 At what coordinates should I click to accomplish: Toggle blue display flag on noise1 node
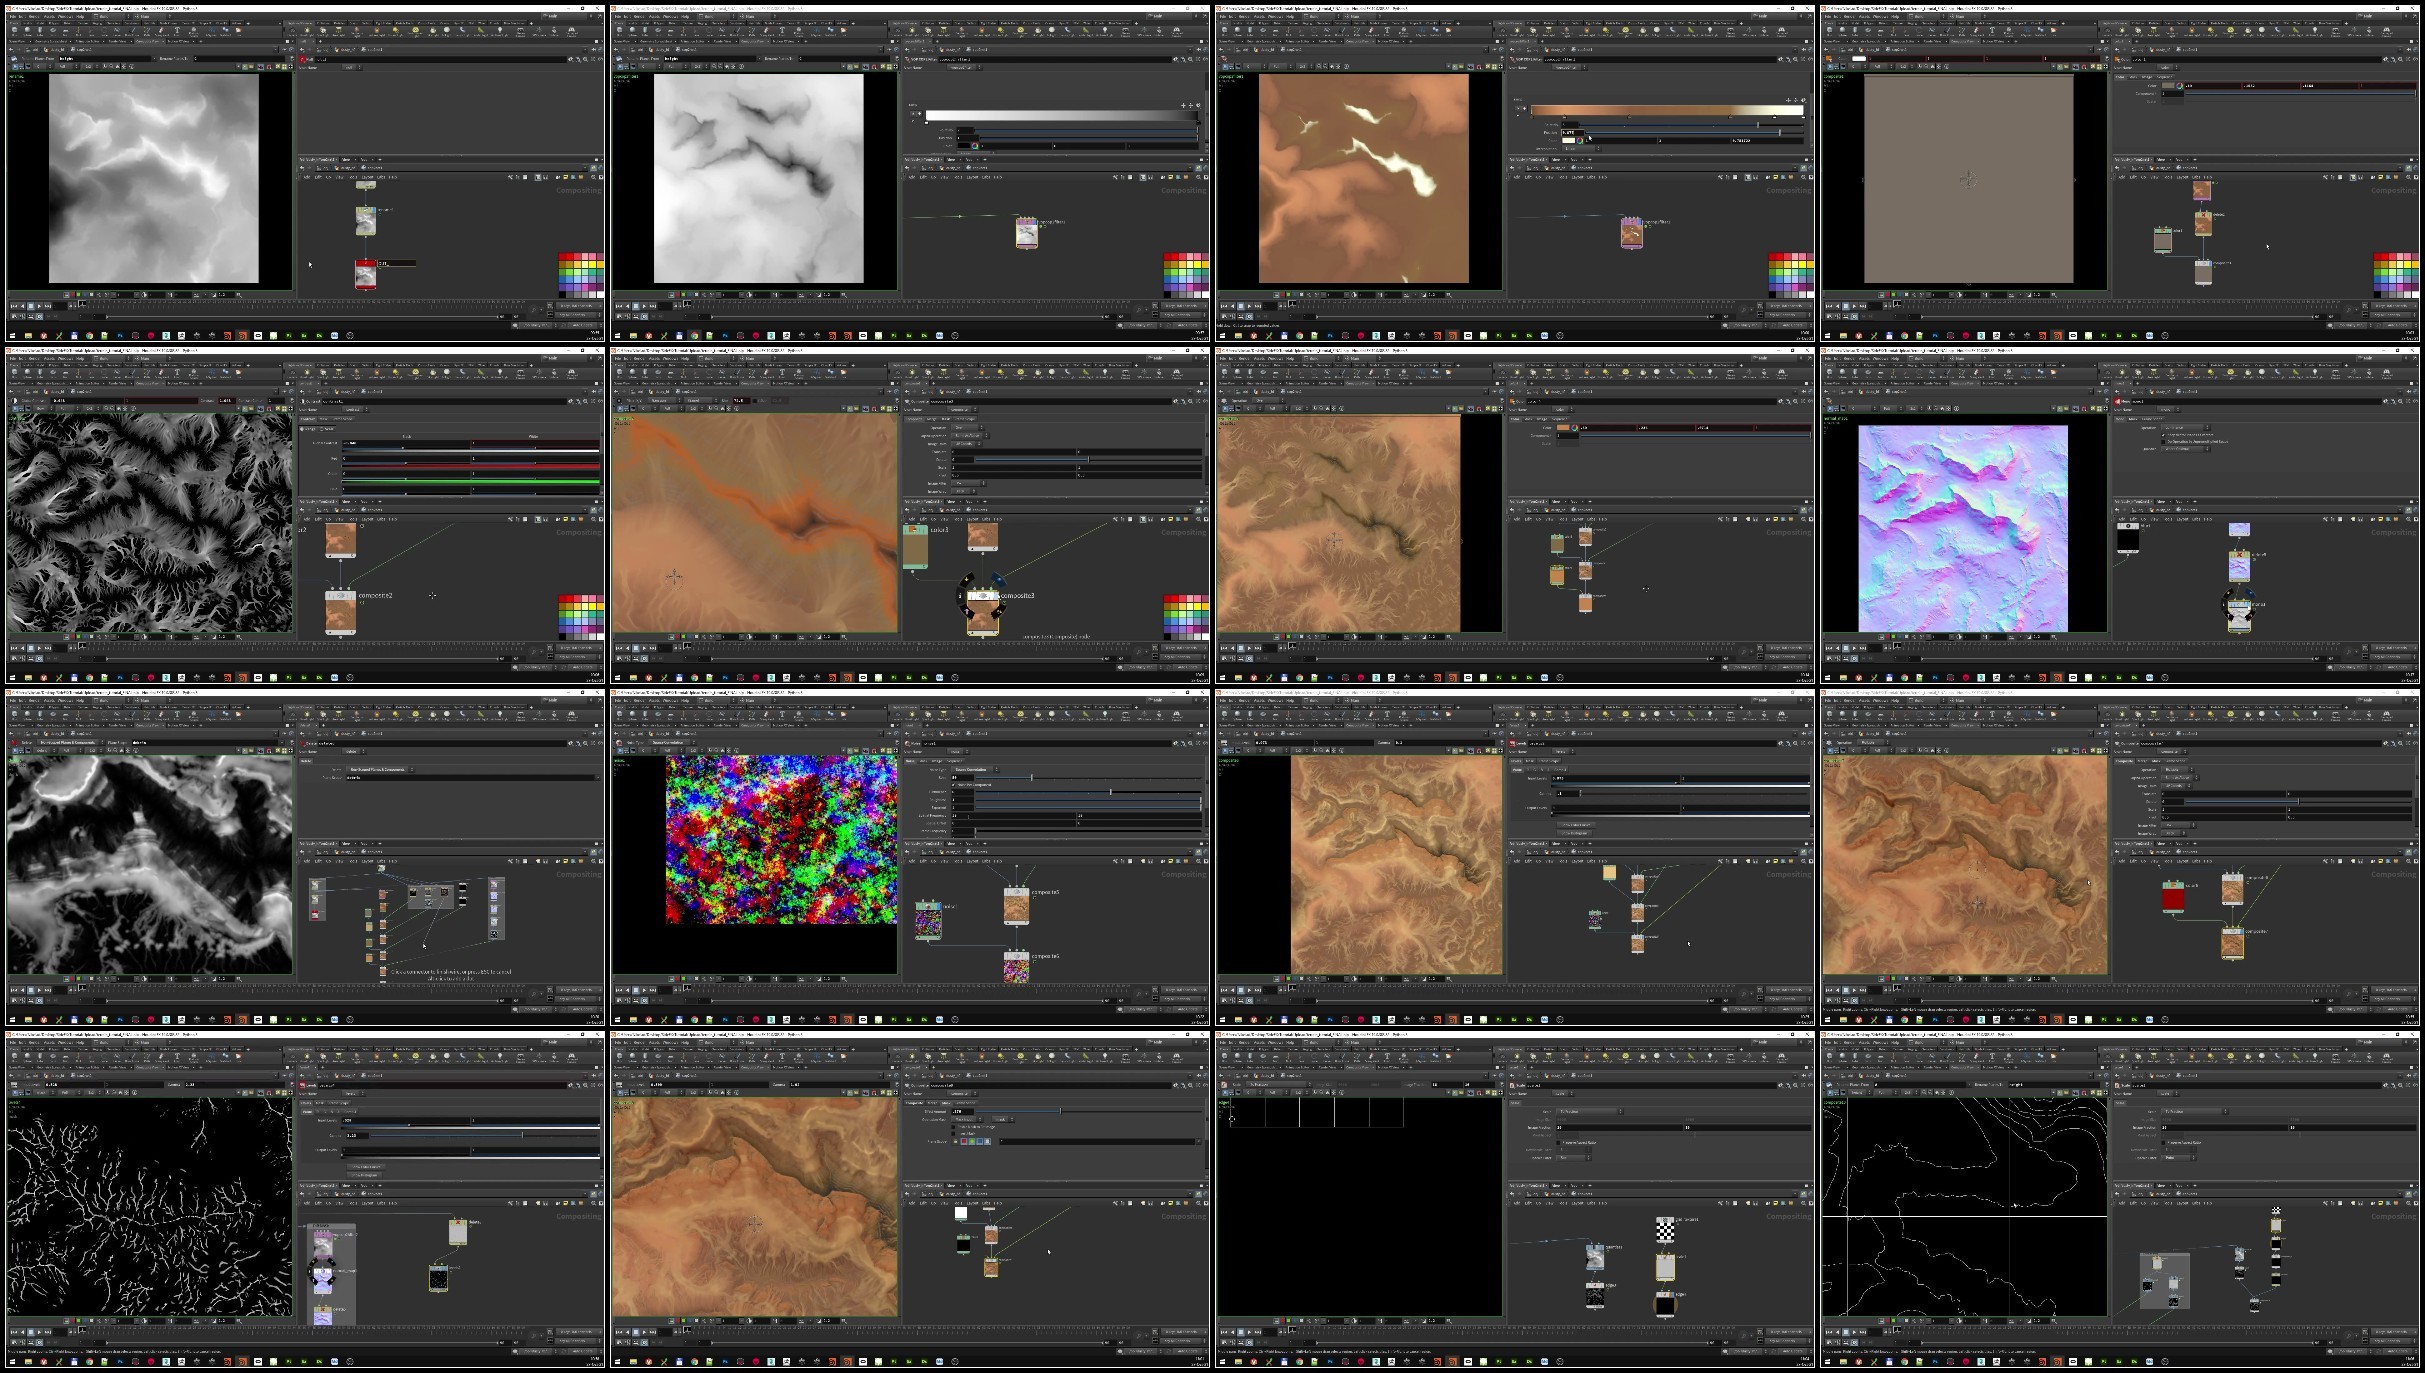pyautogui.click(x=941, y=906)
